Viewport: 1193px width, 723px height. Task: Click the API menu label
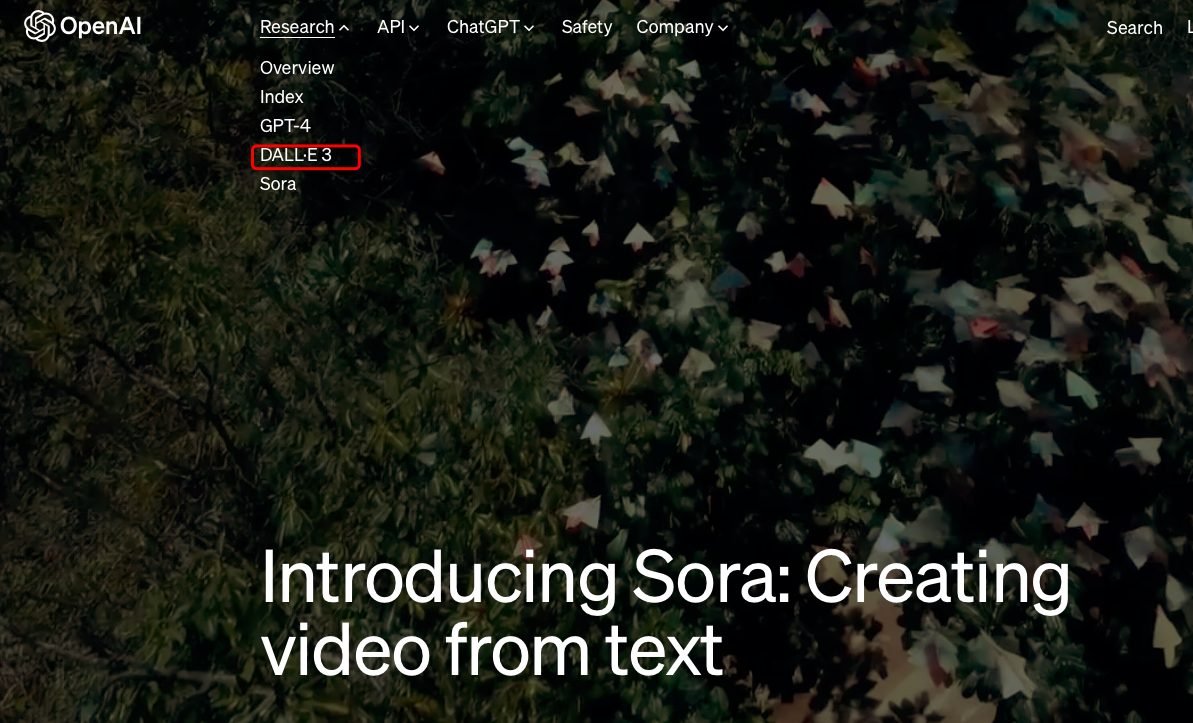391,27
